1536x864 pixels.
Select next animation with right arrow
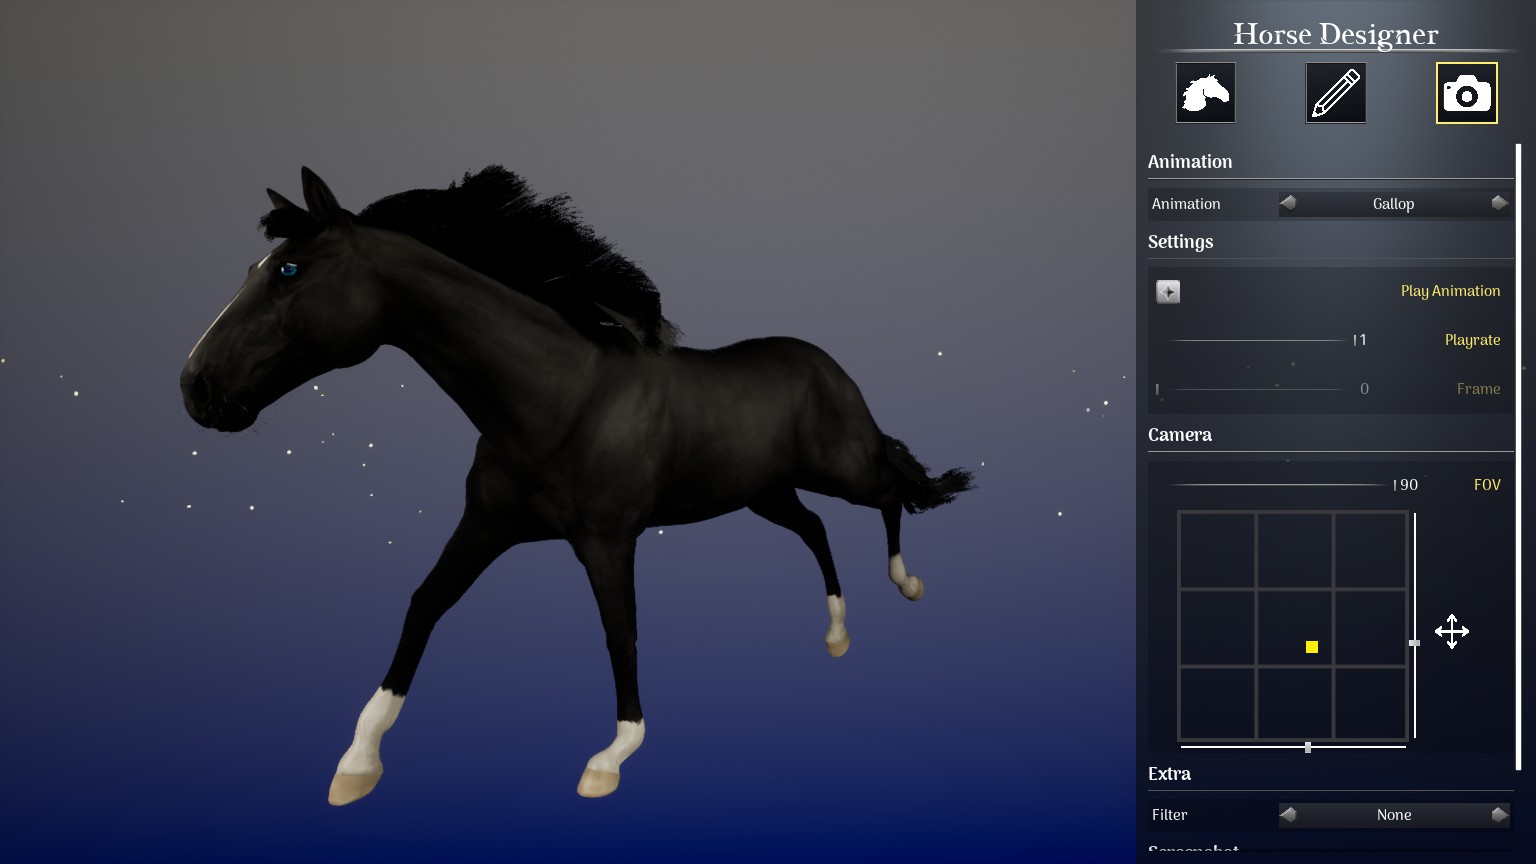1499,203
